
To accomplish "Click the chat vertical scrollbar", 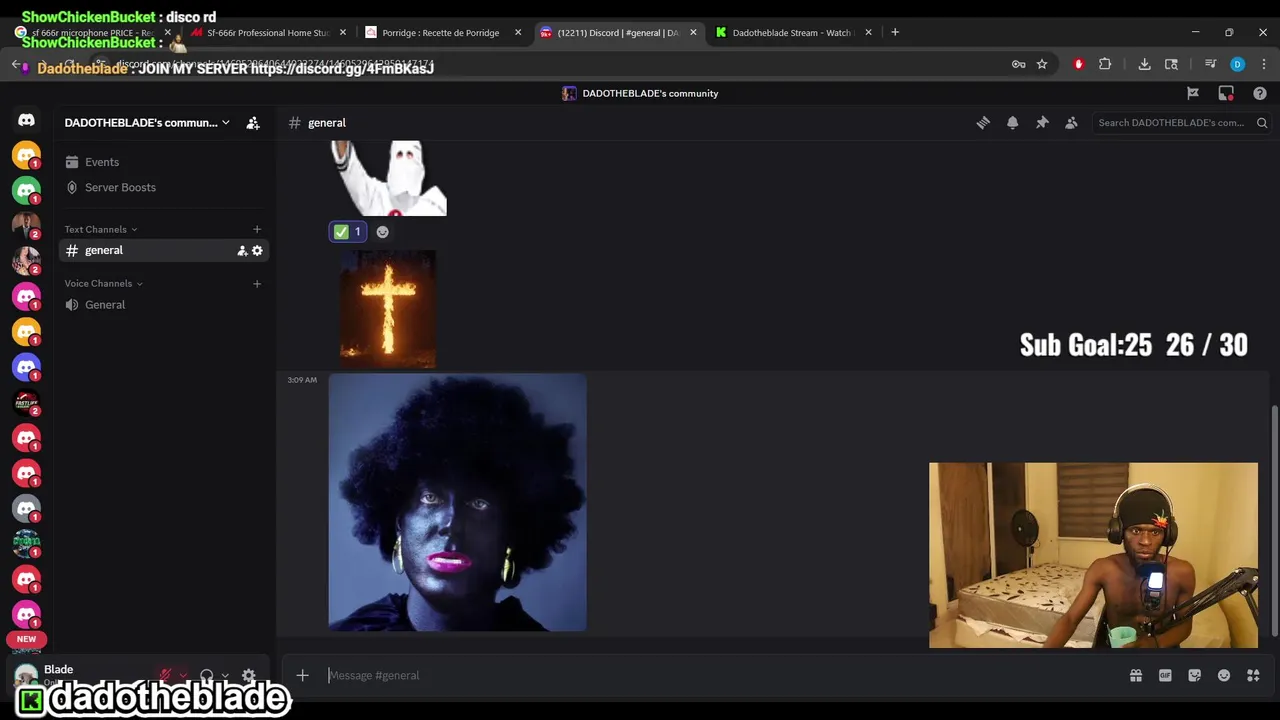I will click(1274, 520).
